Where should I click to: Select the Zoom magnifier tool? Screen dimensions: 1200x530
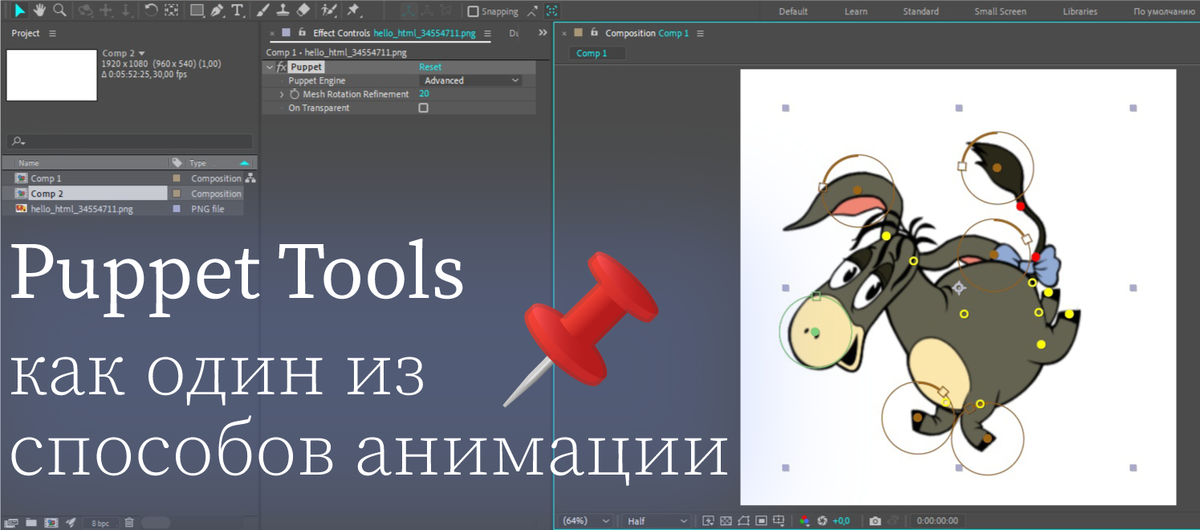60,11
